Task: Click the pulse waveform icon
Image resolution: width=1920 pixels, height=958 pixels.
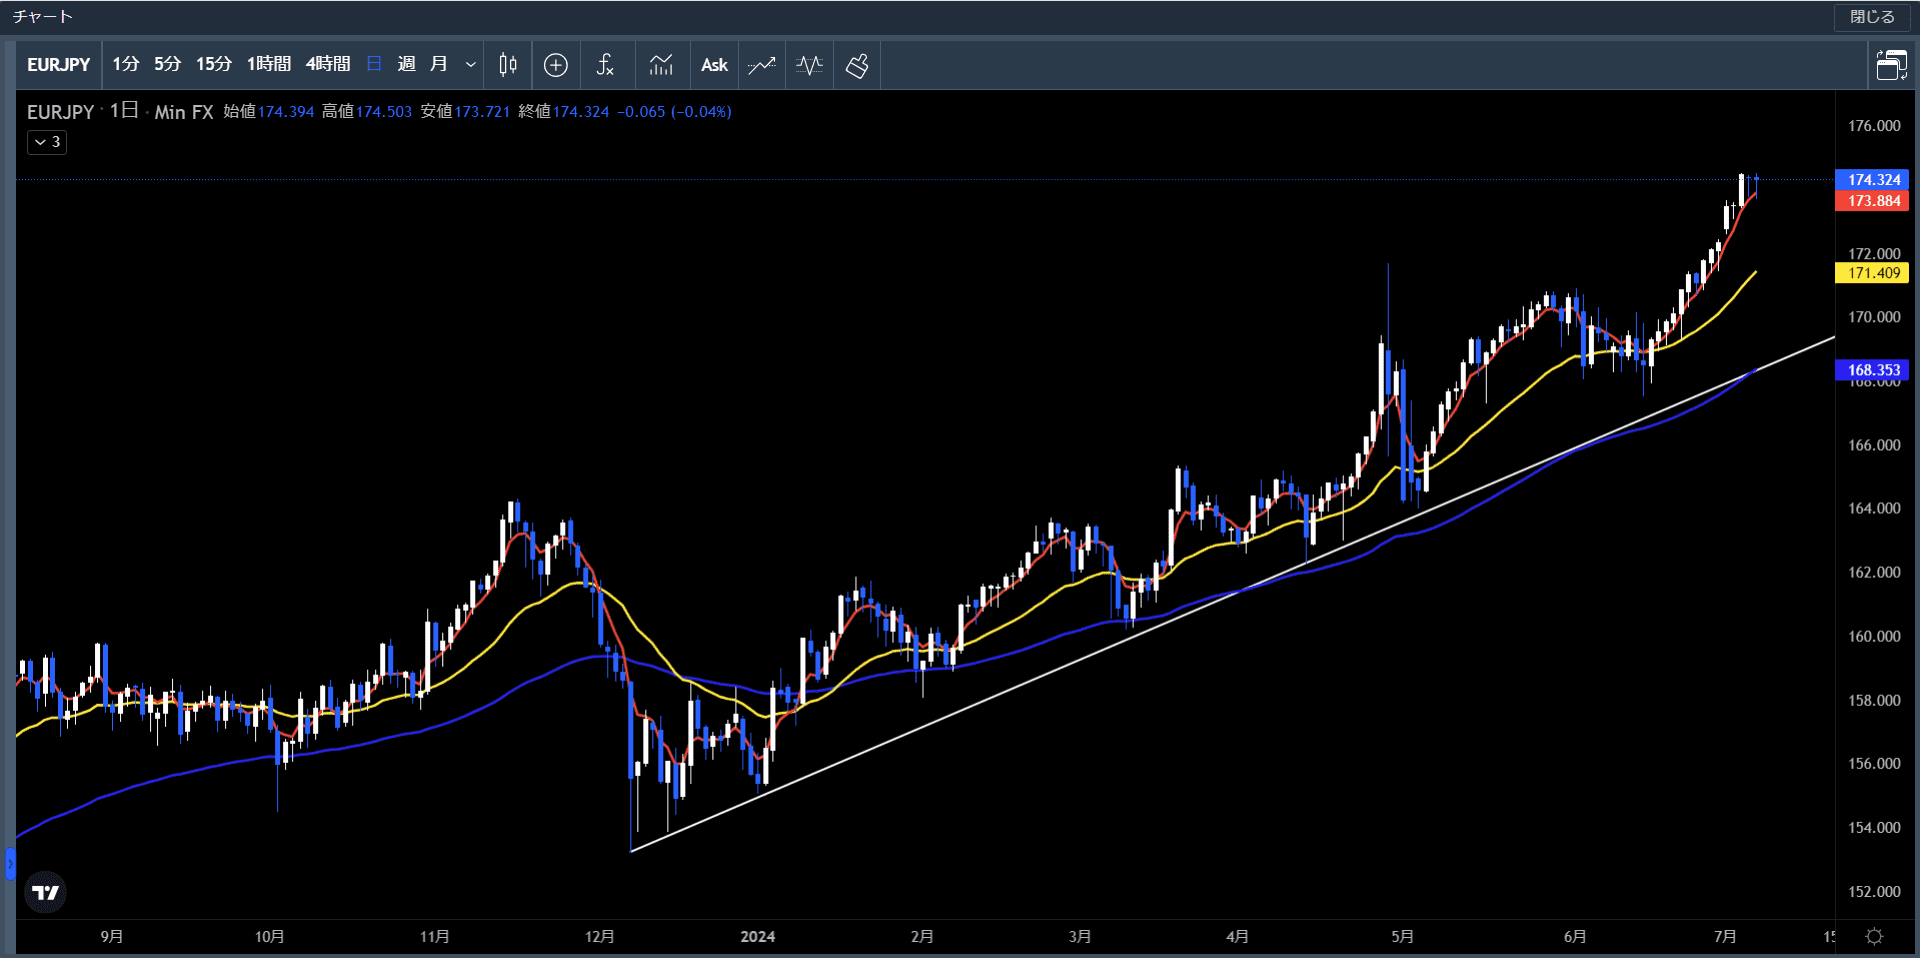Action: [x=809, y=65]
